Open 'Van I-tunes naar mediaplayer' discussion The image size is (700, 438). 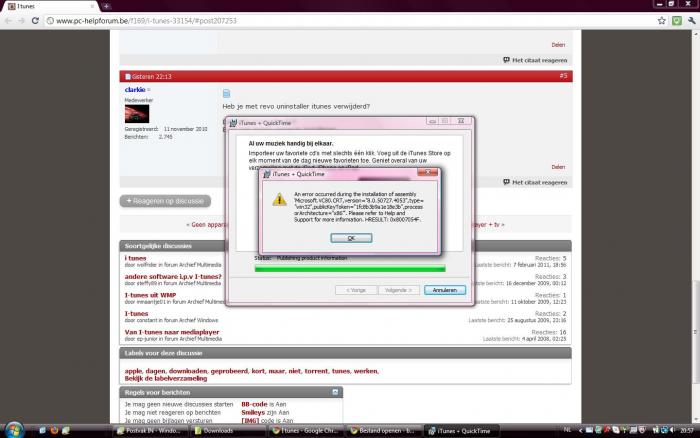click(x=172, y=332)
